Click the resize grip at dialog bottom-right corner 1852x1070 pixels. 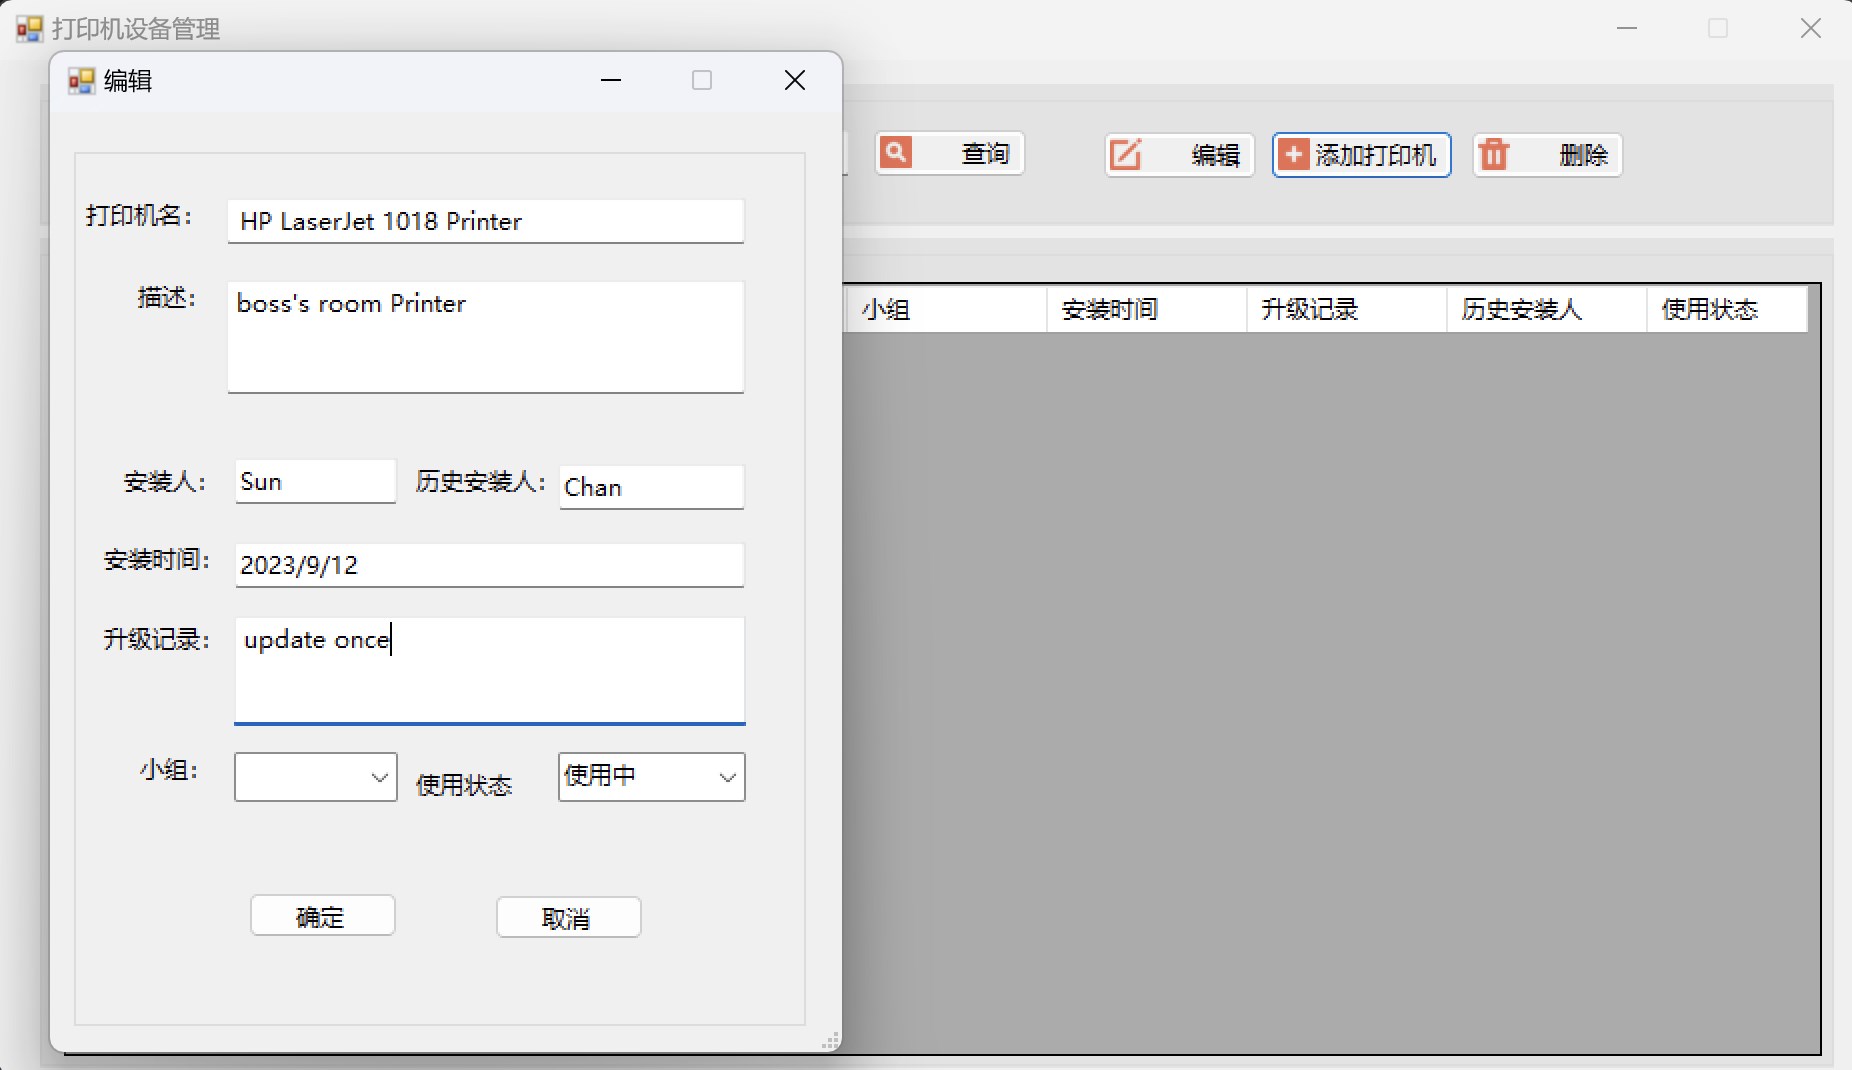pyautogui.click(x=830, y=1041)
